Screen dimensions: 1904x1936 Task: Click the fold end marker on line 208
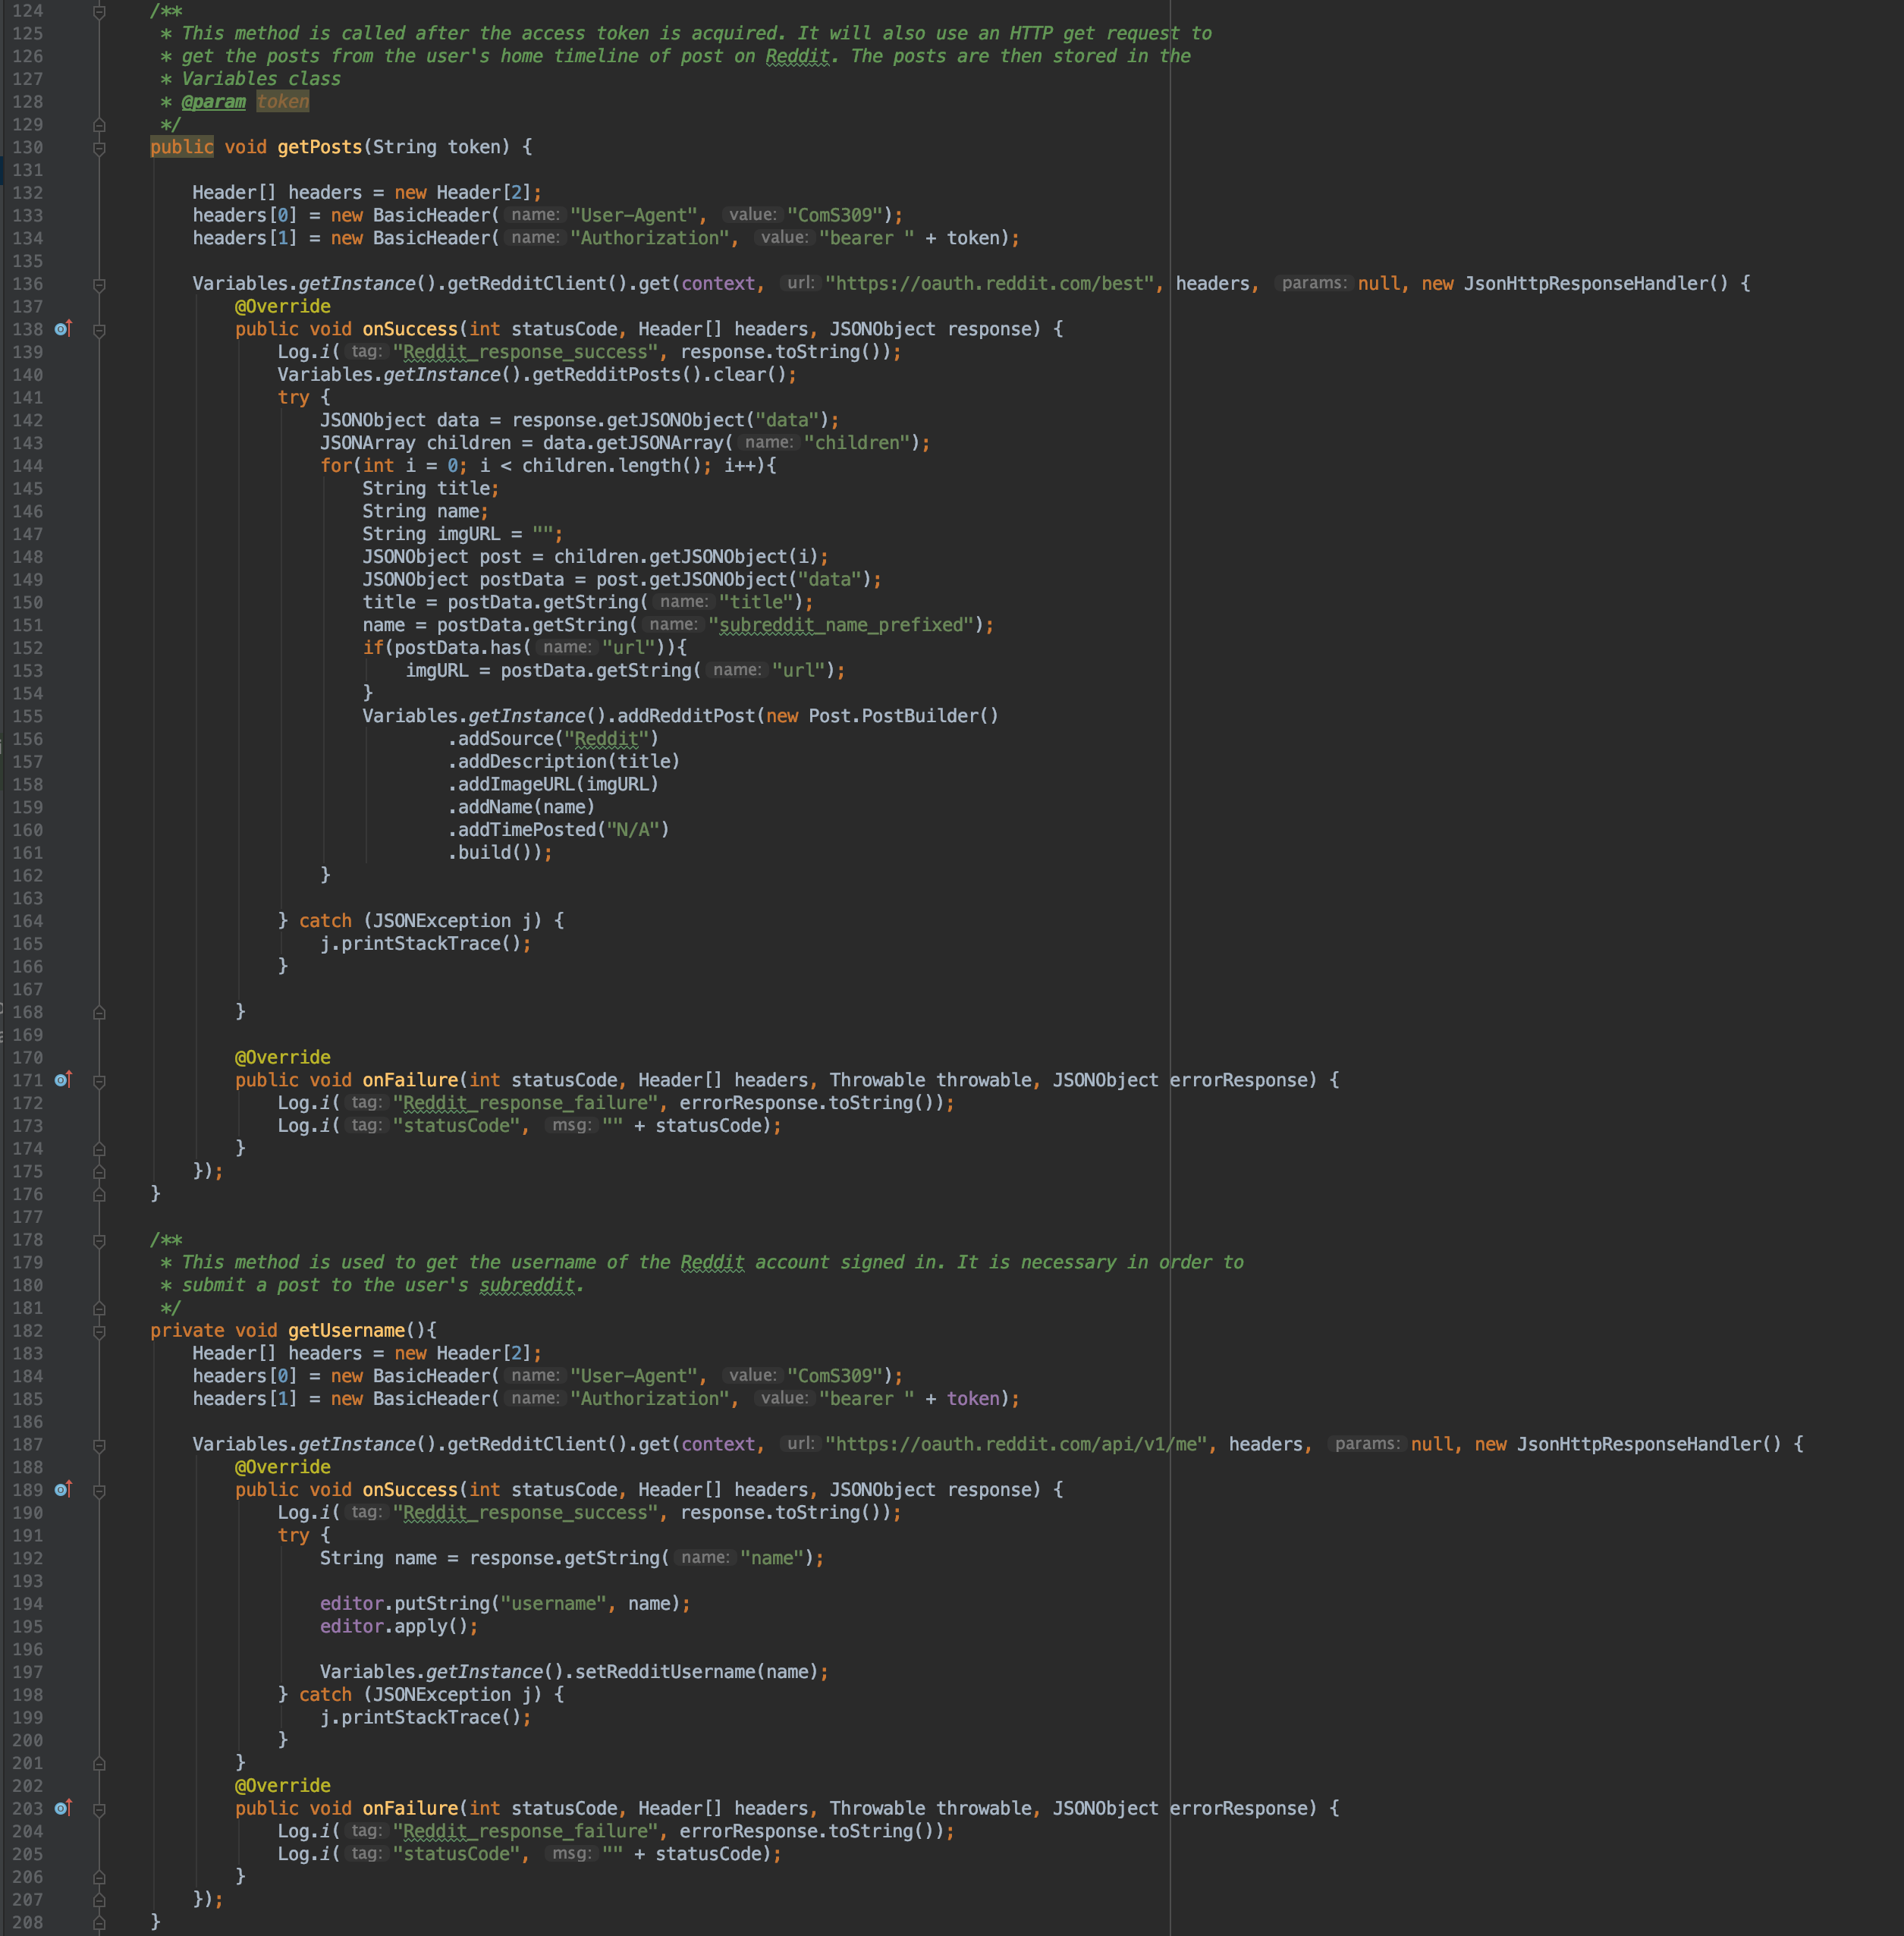tap(99, 1922)
